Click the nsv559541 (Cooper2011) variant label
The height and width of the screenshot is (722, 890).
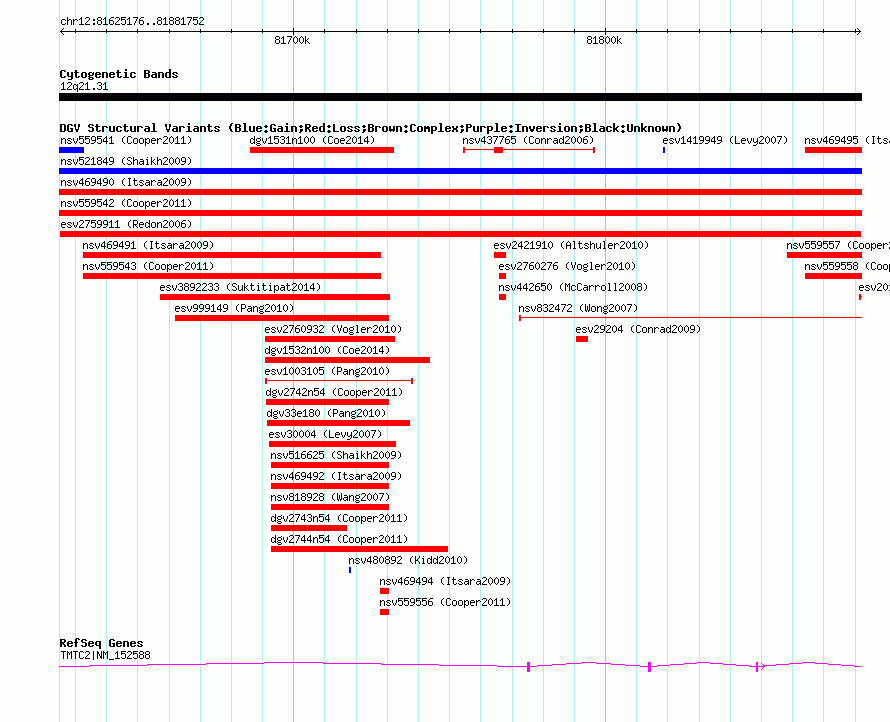[126, 140]
